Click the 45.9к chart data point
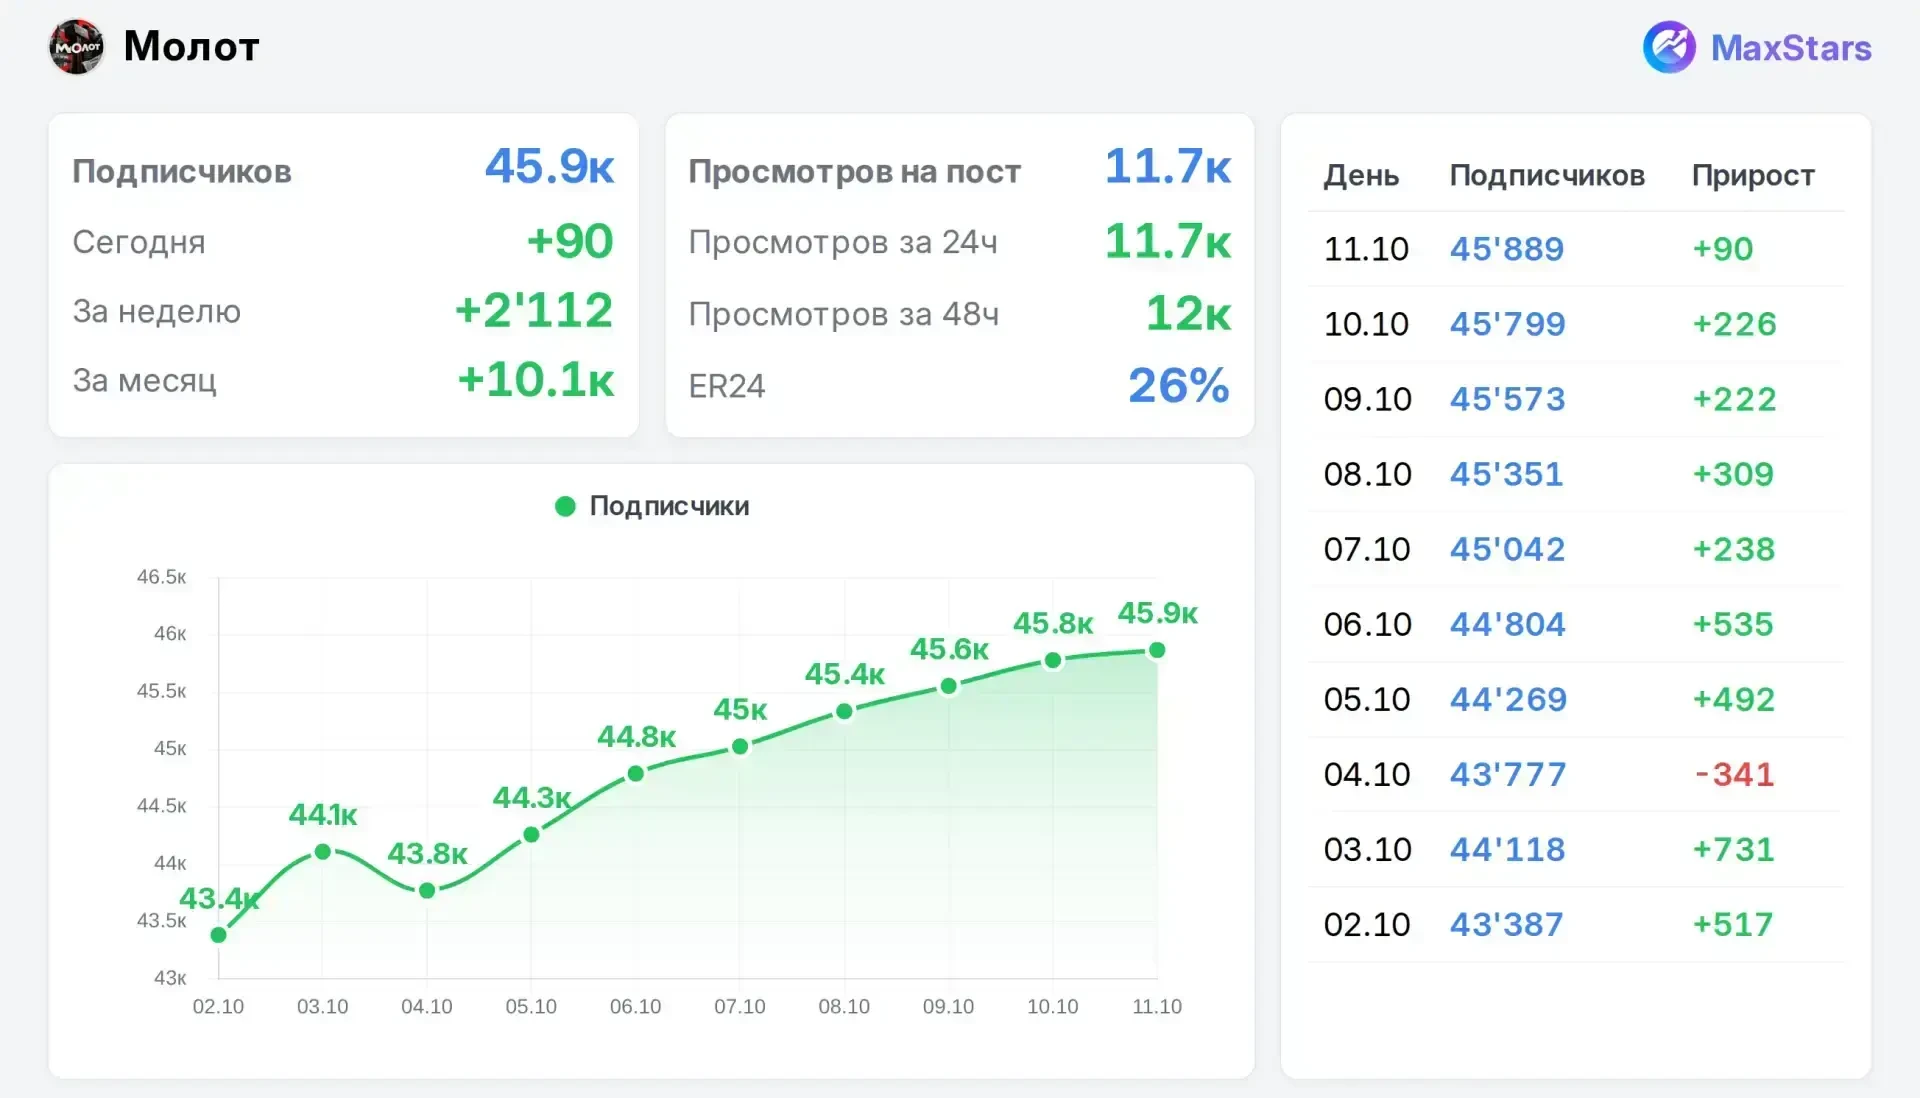Screen dimensions: 1920x1098 [x=1157, y=650]
